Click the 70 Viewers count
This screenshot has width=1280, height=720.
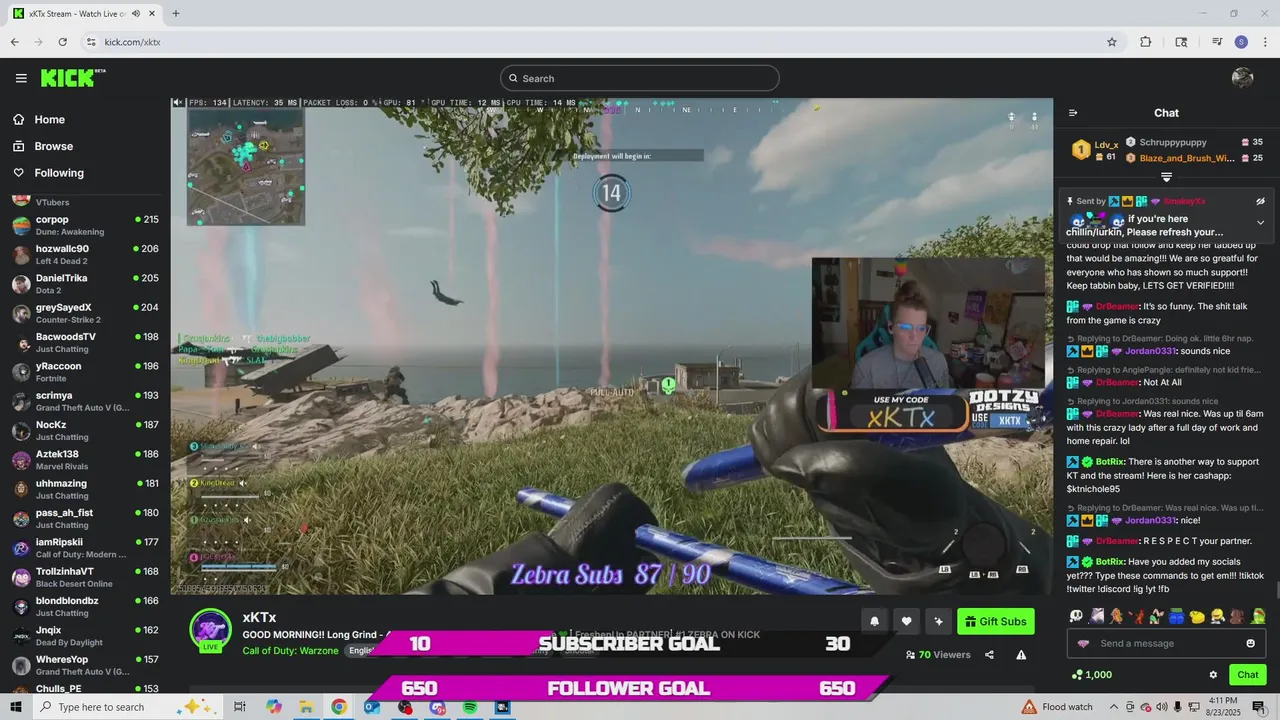pos(938,655)
